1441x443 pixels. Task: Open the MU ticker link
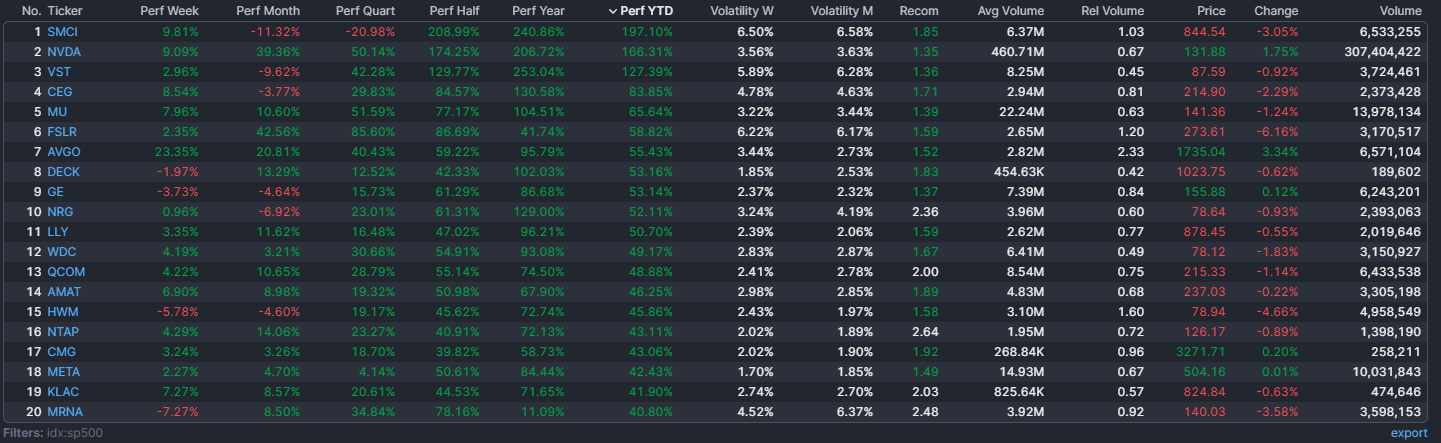(57, 112)
